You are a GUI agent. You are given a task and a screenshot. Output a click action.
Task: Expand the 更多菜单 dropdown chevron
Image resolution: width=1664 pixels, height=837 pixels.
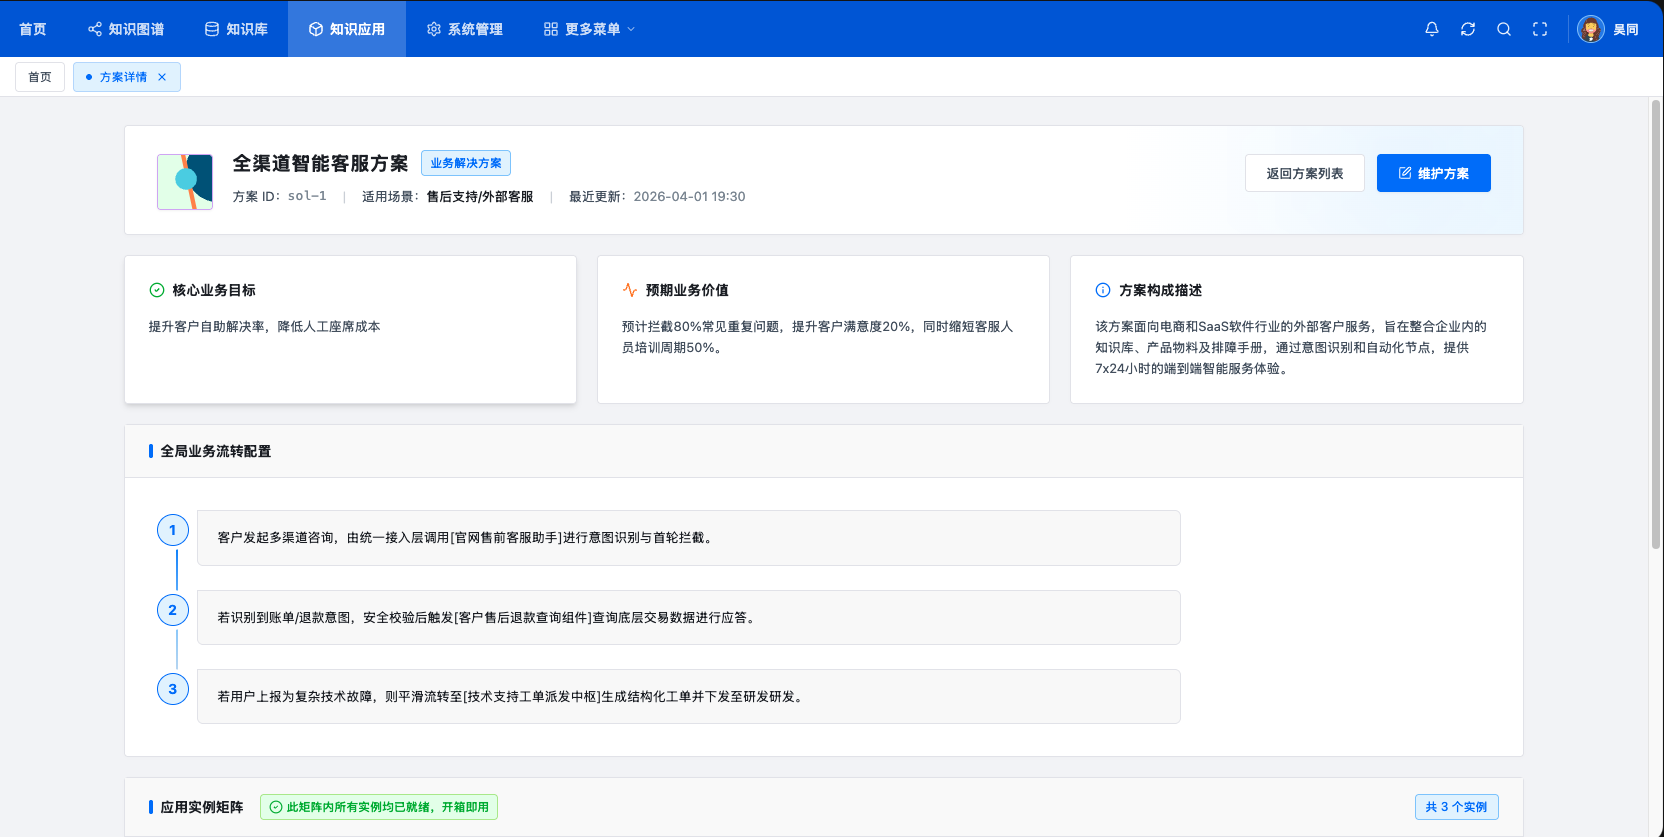tap(631, 29)
